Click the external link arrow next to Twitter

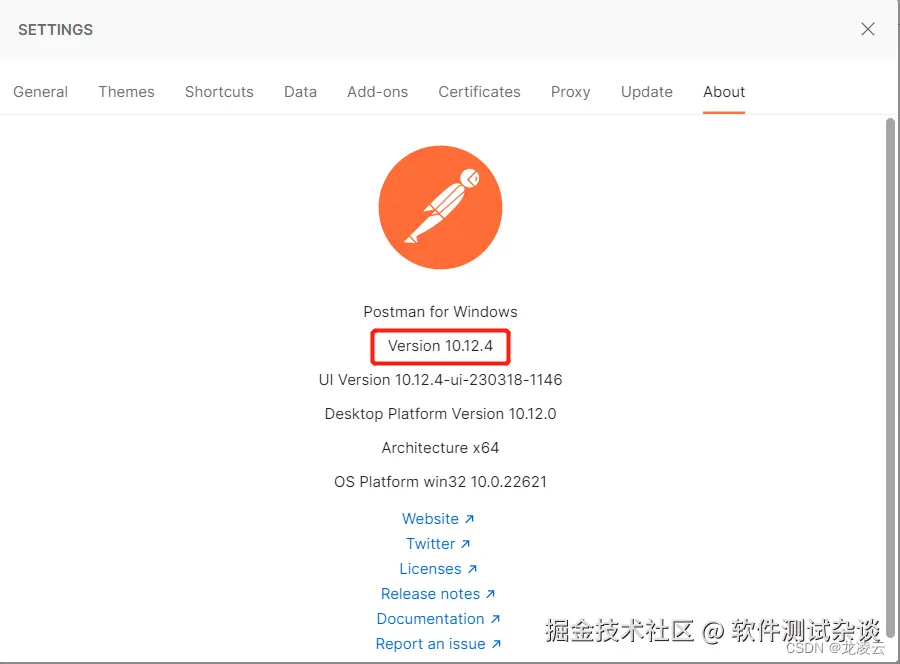point(467,543)
